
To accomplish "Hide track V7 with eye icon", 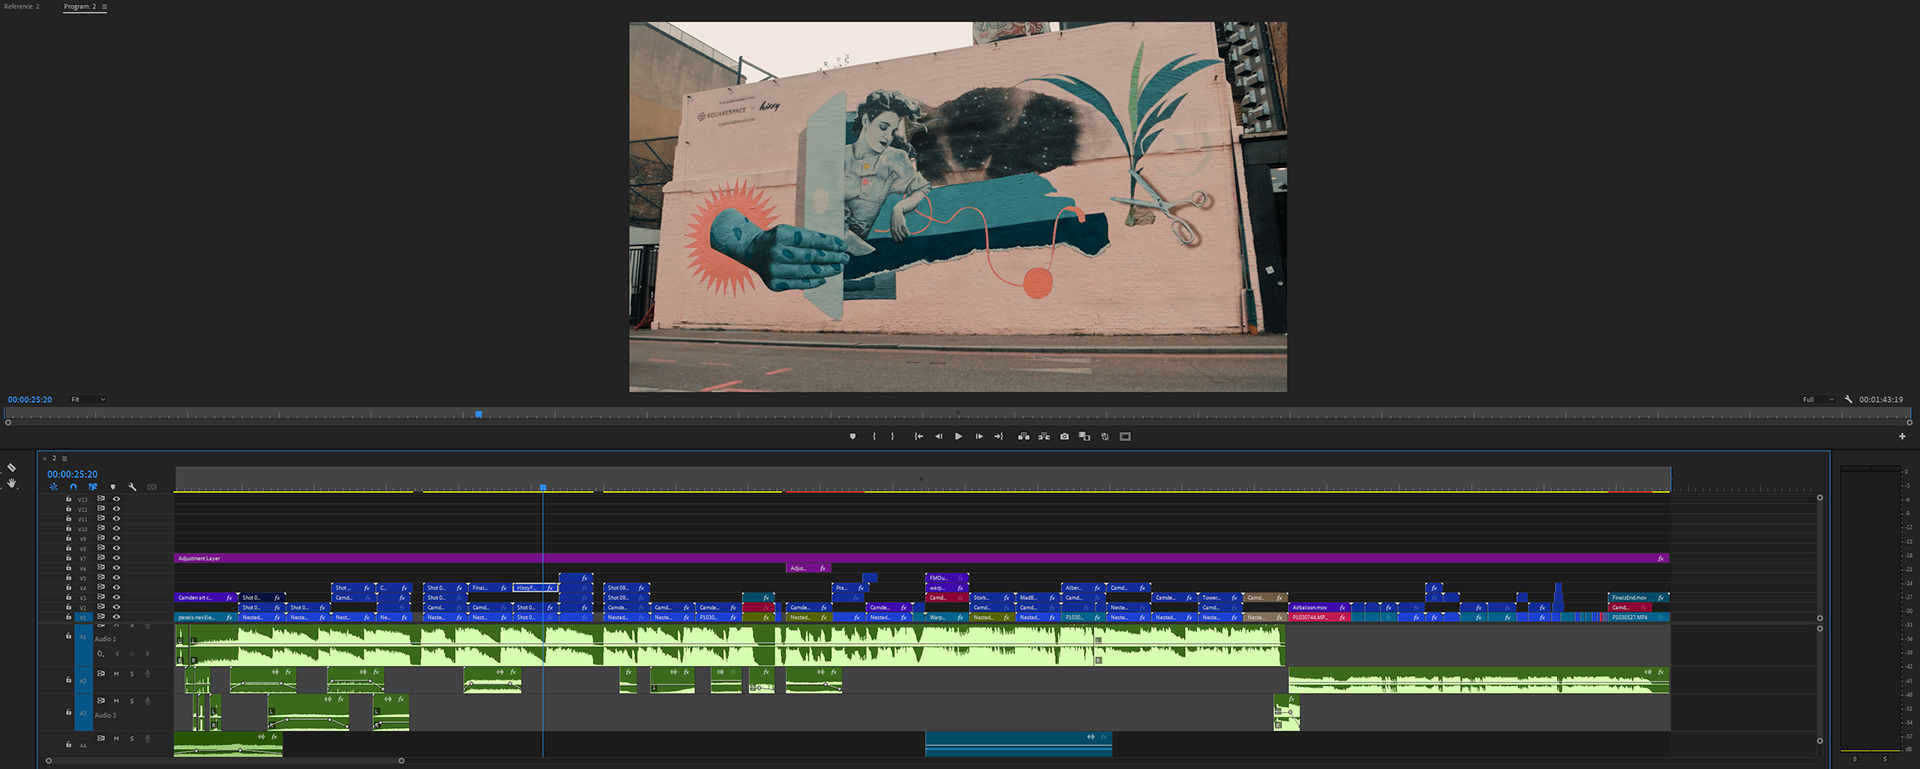I will [116, 558].
